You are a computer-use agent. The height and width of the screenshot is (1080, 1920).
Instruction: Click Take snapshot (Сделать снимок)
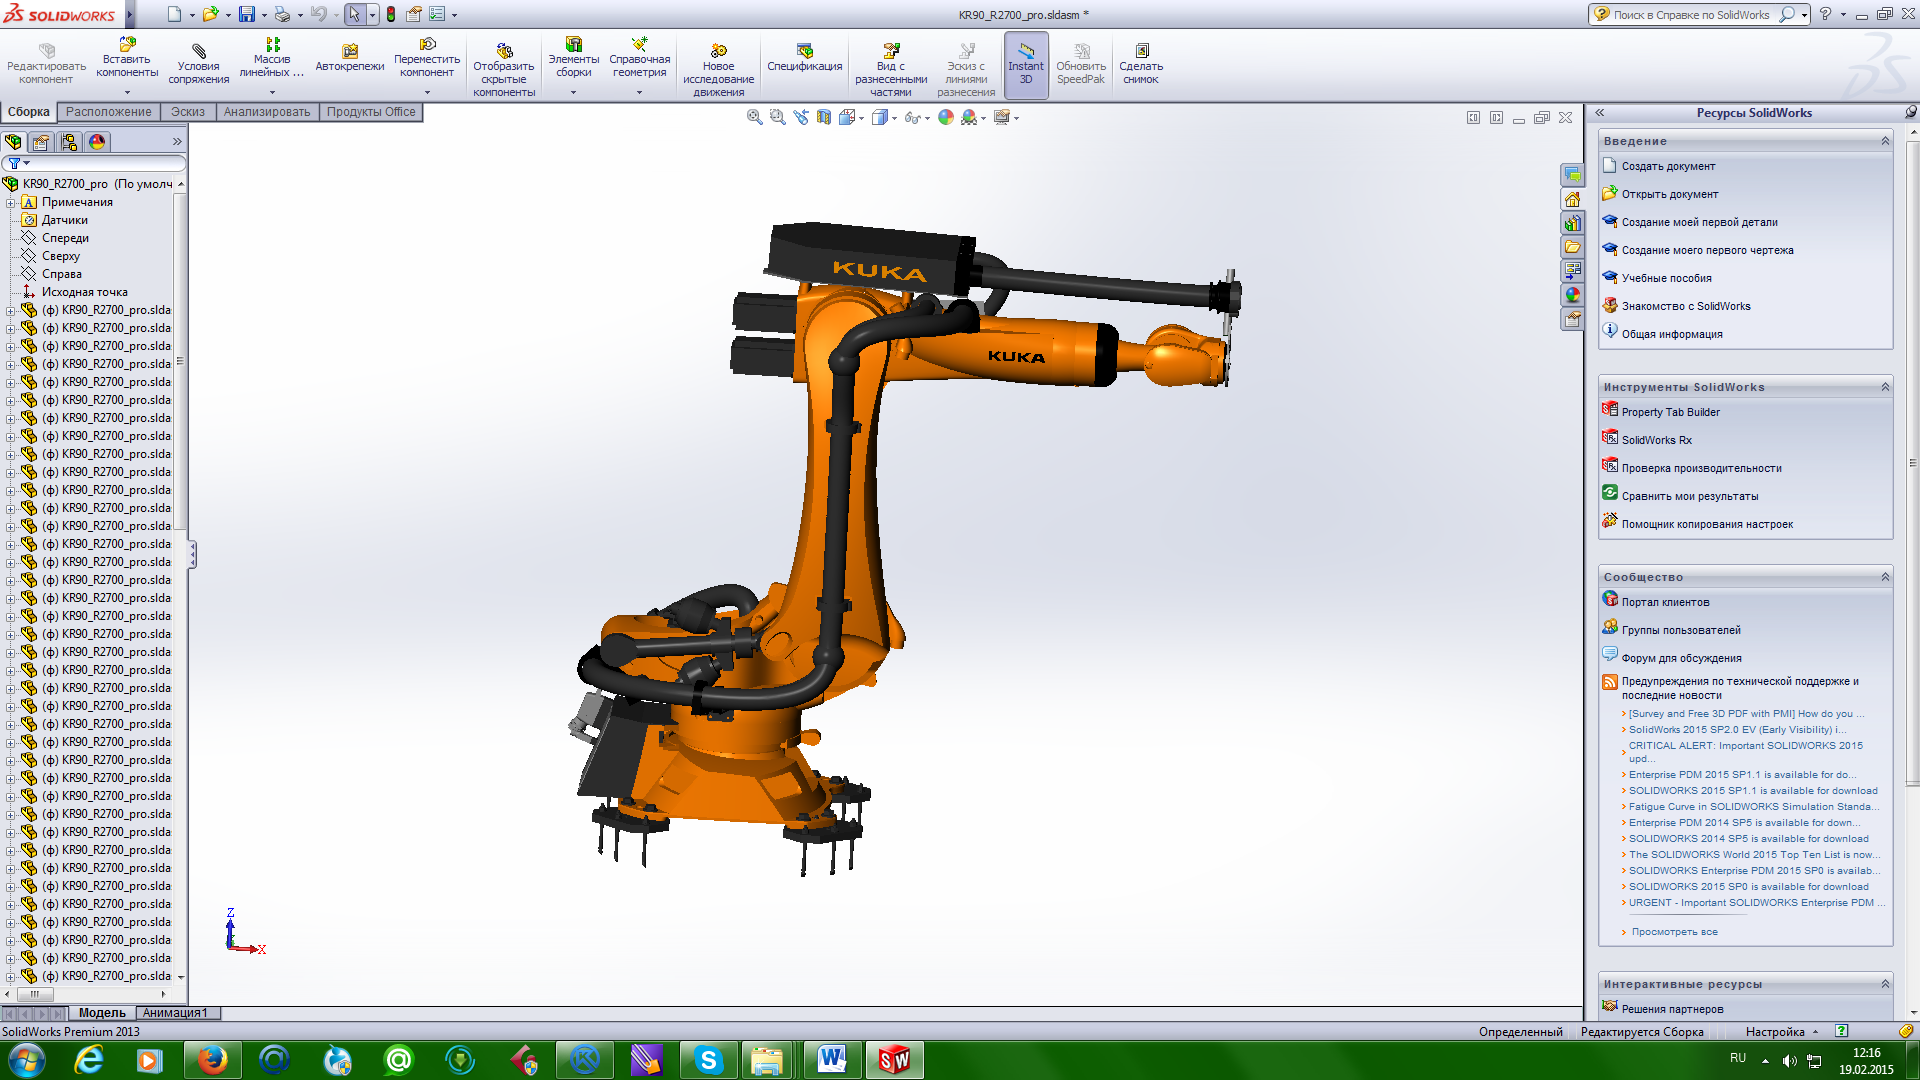point(1141,64)
